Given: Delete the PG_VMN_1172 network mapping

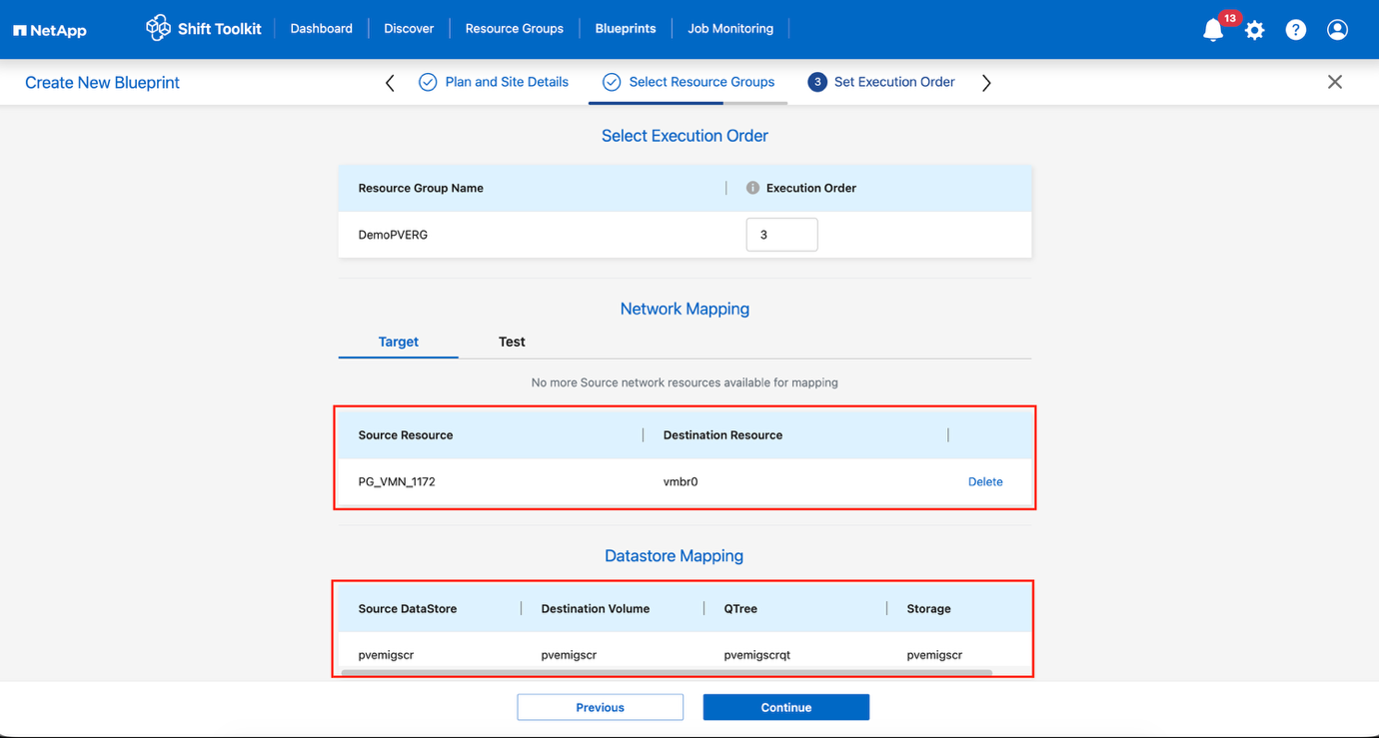Looking at the screenshot, I should [x=984, y=482].
